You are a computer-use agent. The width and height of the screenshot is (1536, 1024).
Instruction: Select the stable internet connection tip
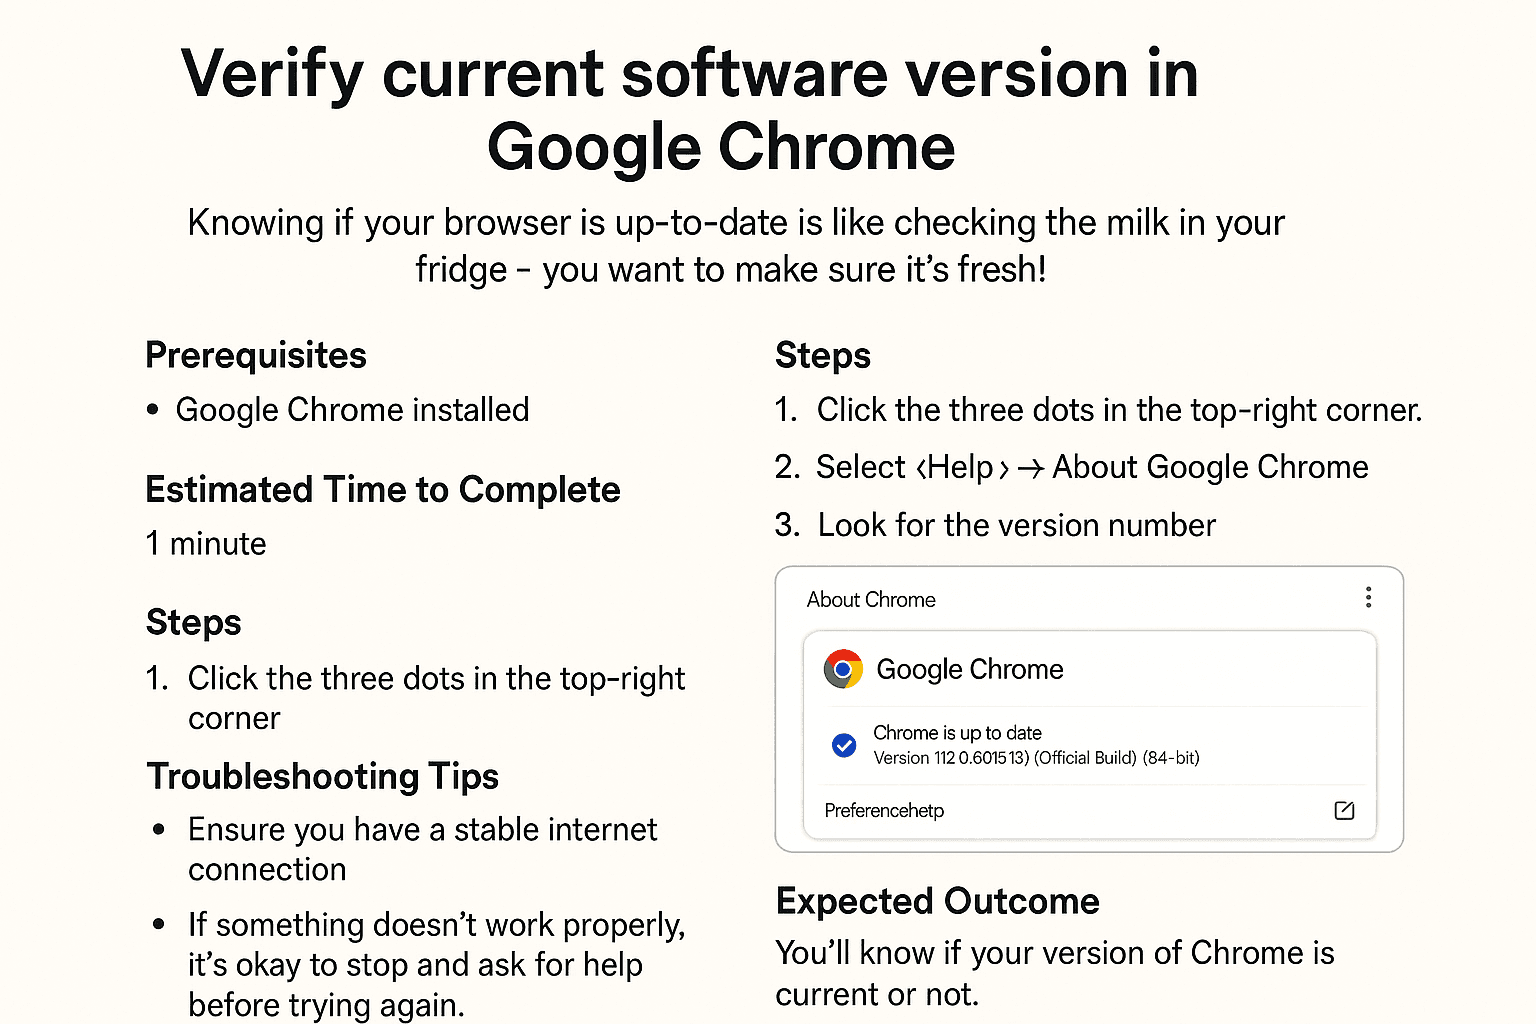point(422,849)
